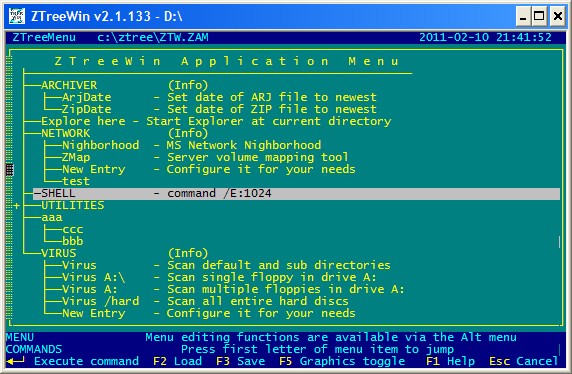Close the ZTreeWin window
Screen dimensions: 572x374
(x=558, y=16)
